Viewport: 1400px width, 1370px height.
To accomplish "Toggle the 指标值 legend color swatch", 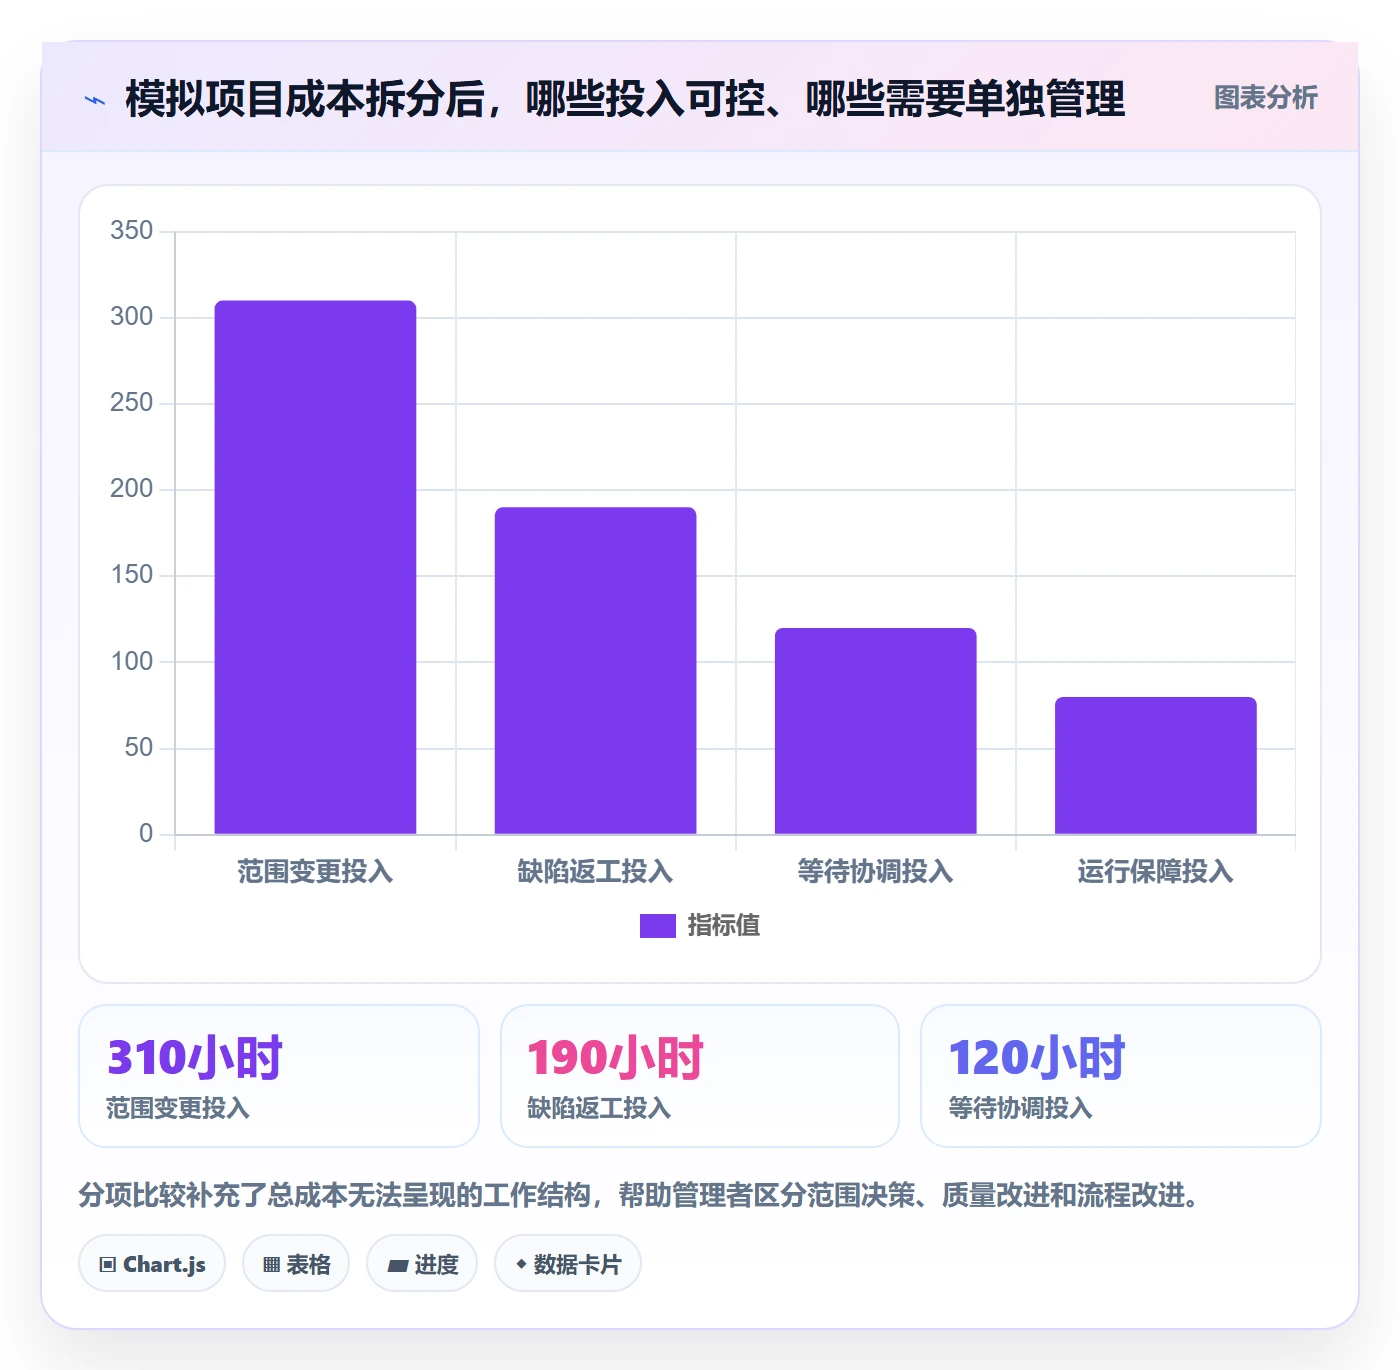I will [658, 926].
